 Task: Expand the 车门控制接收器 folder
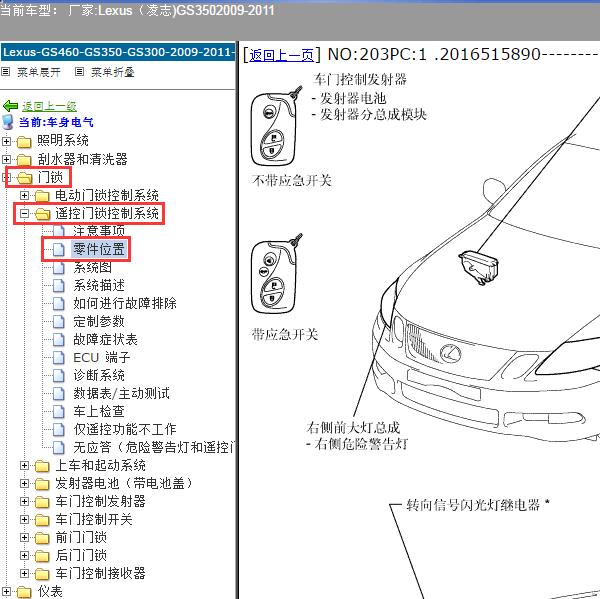24,573
